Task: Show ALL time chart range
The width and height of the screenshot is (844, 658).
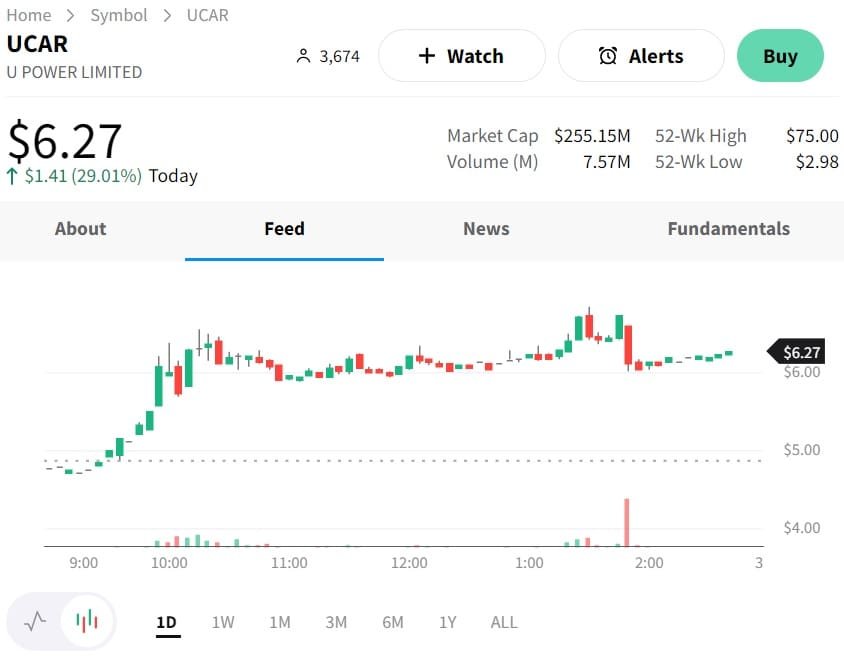Action: (x=504, y=622)
